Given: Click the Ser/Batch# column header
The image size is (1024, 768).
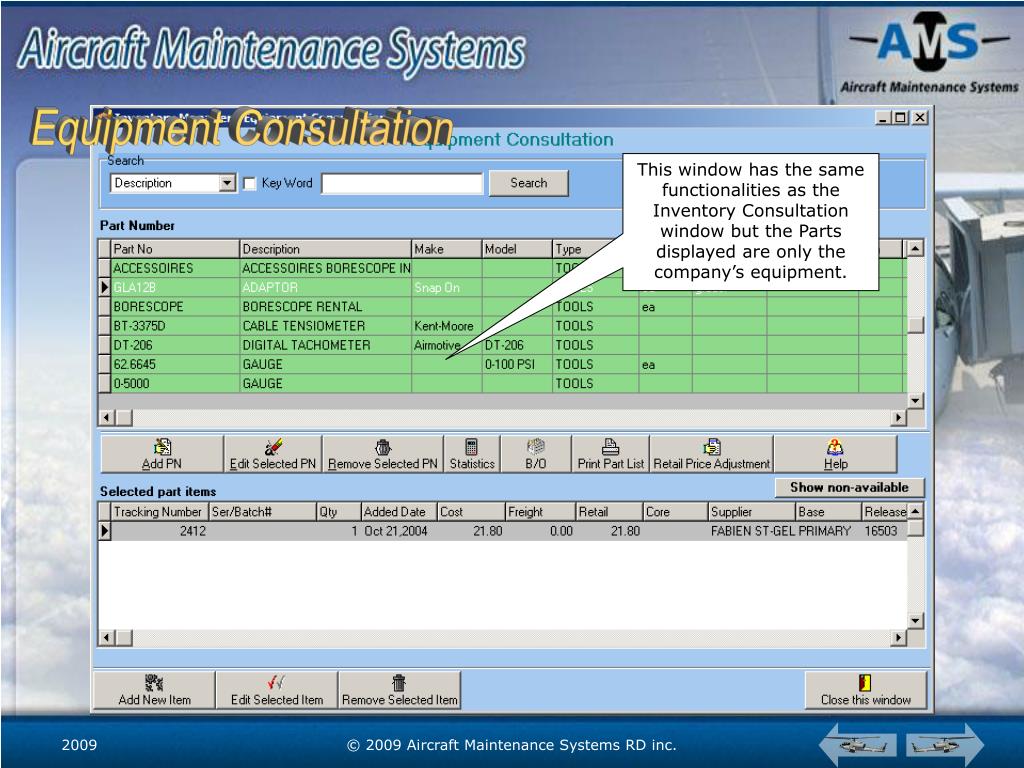Looking at the screenshot, I should click(x=263, y=511).
